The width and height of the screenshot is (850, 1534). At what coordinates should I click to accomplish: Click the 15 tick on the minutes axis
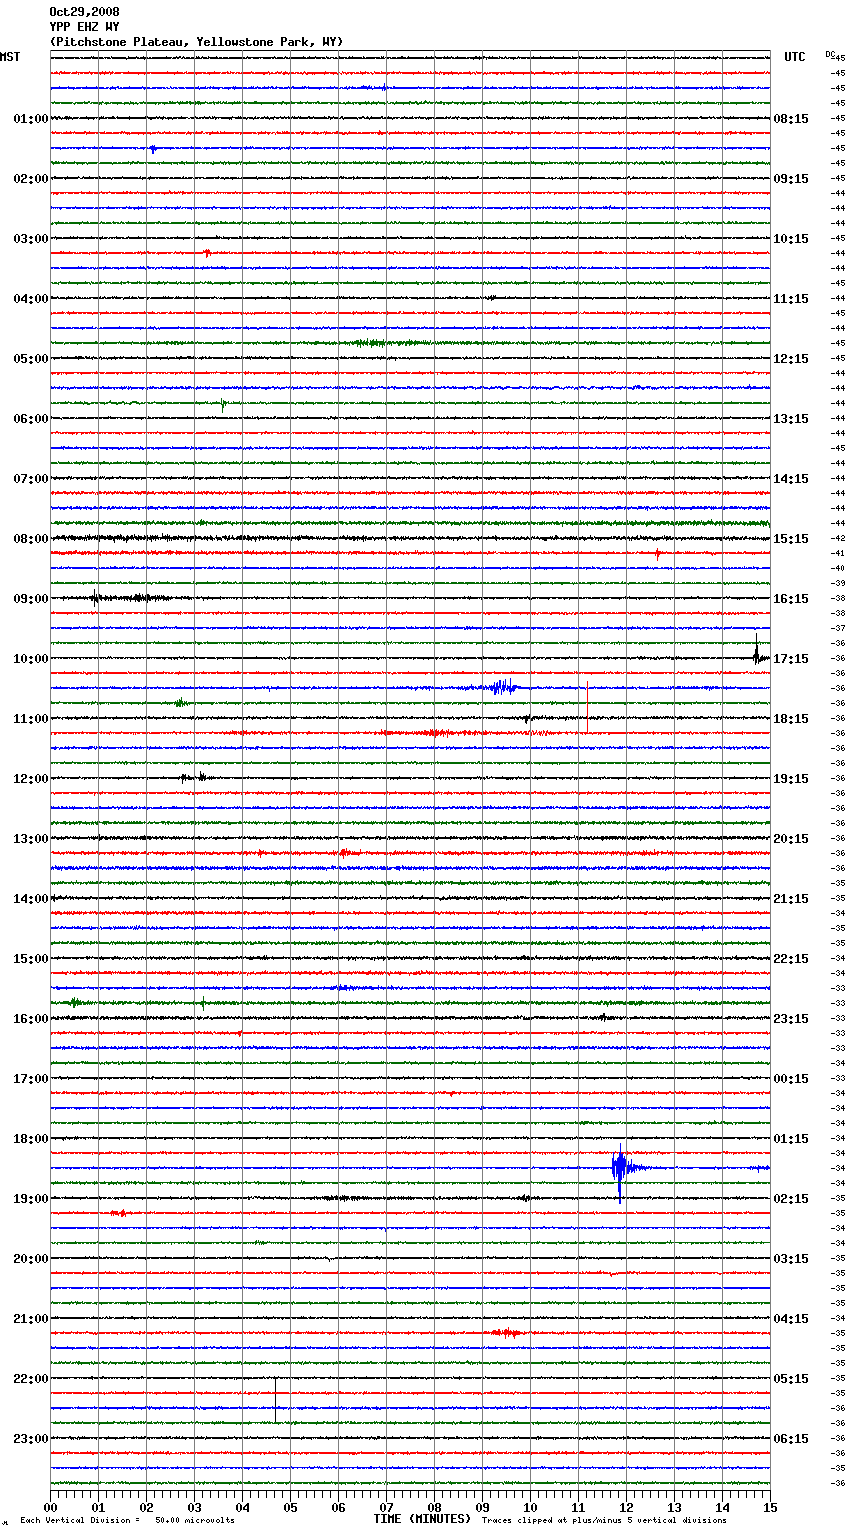pyautogui.click(x=770, y=1507)
